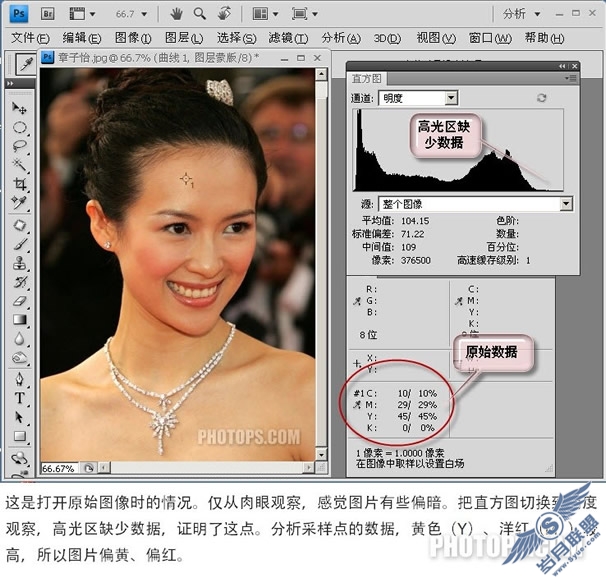Open the 图层(L) menu

tap(184, 38)
